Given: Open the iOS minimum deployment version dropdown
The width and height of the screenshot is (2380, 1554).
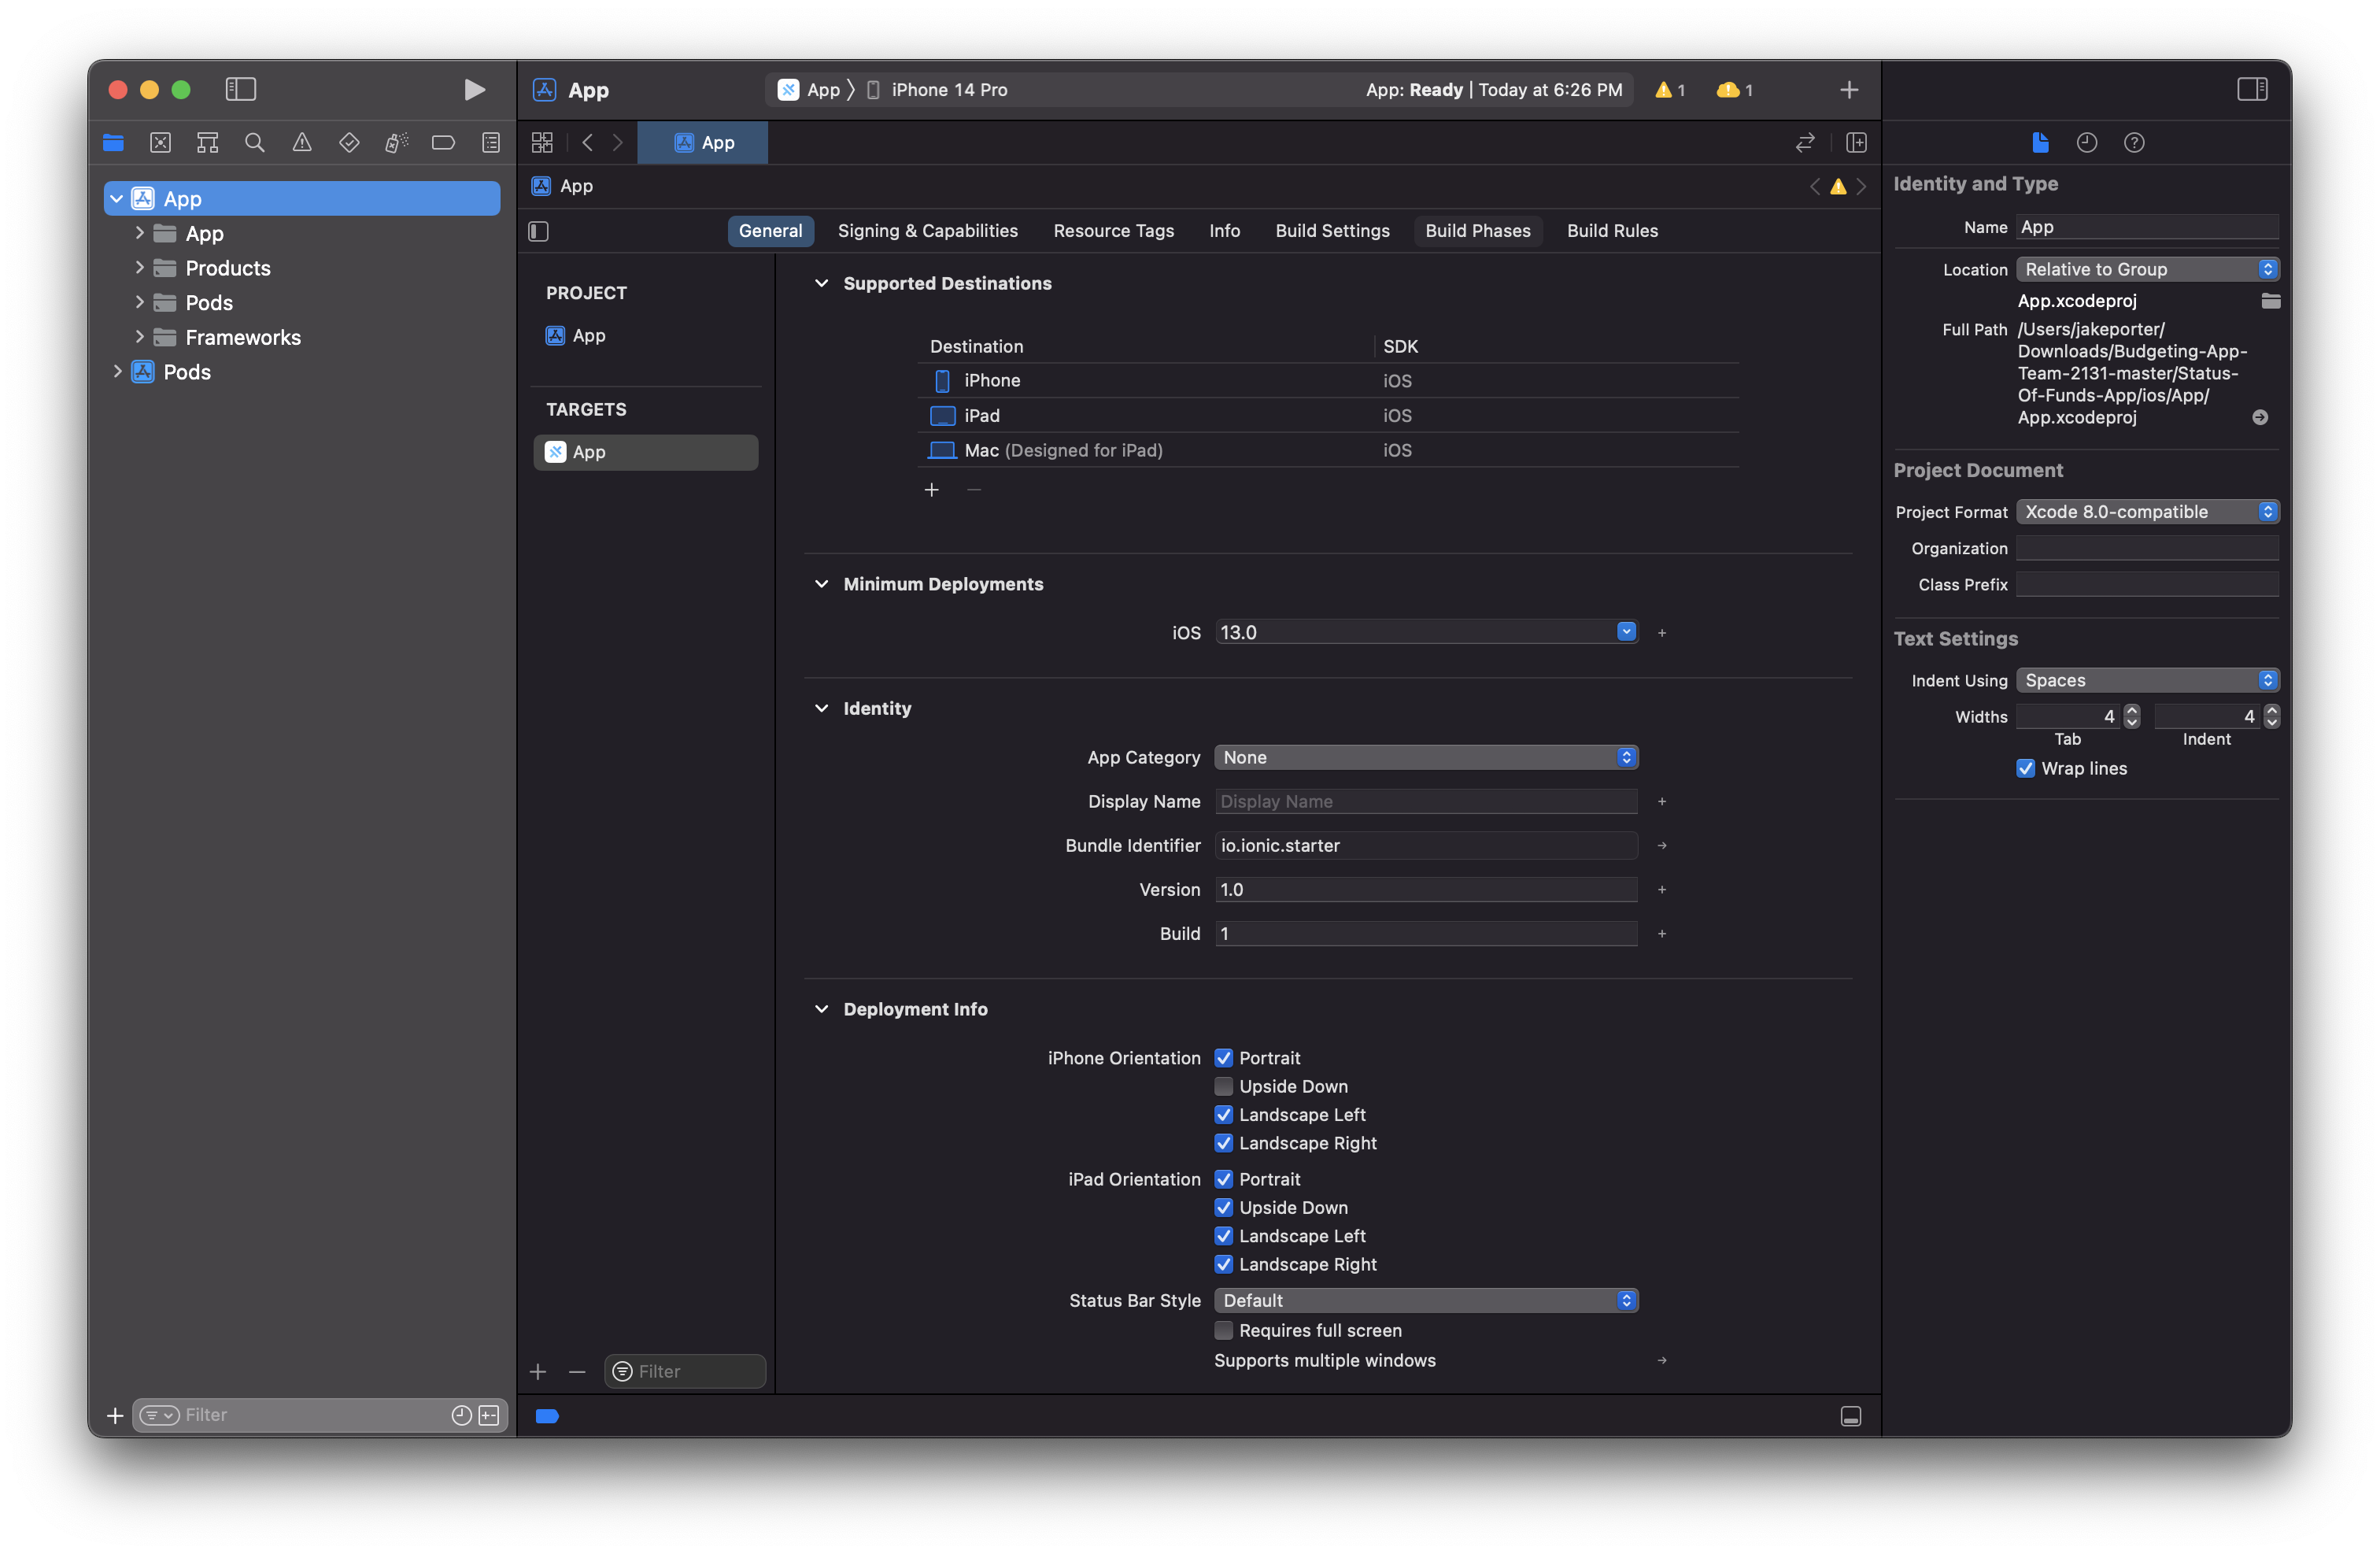Looking at the screenshot, I should pos(1626,631).
